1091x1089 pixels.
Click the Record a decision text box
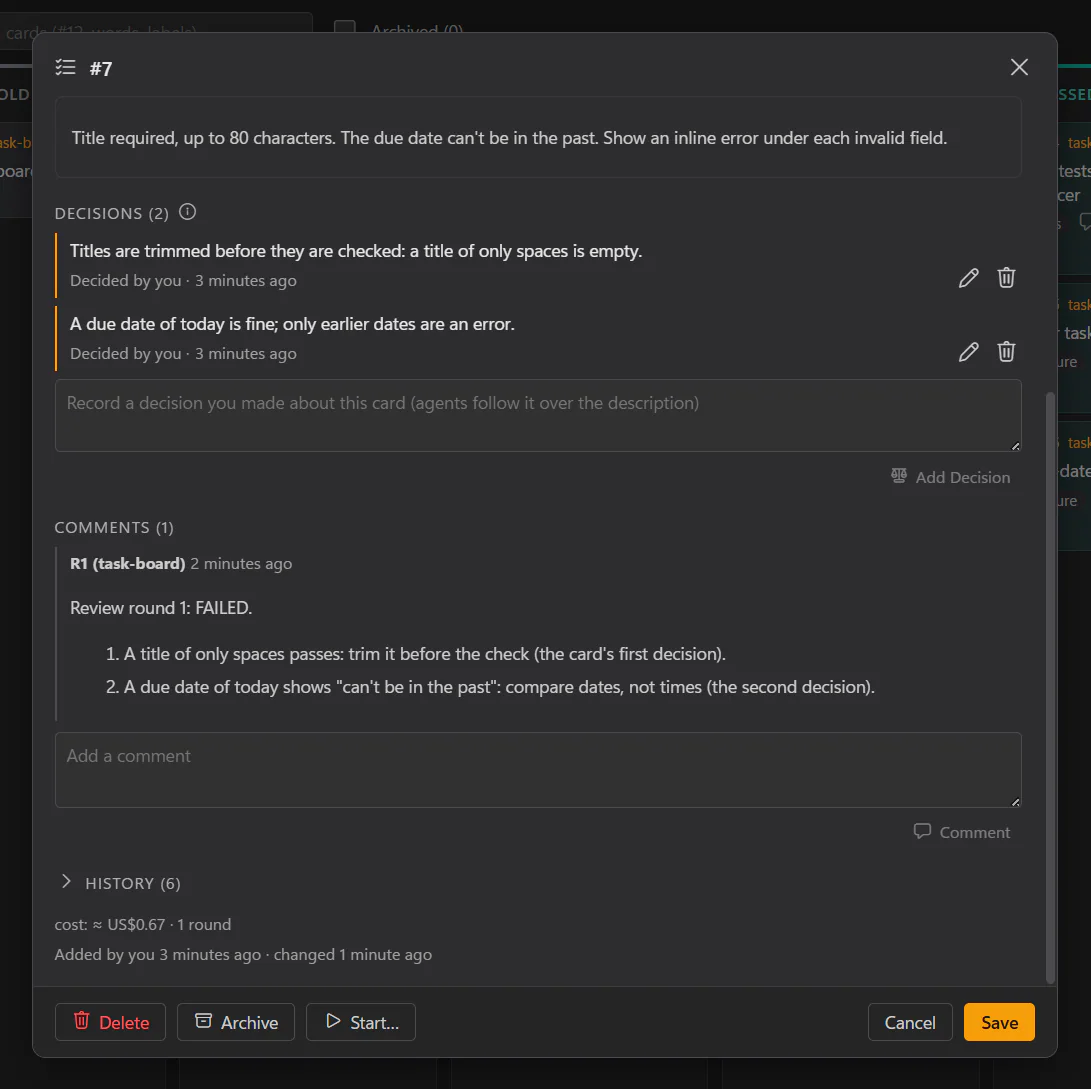pyautogui.click(x=538, y=415)
